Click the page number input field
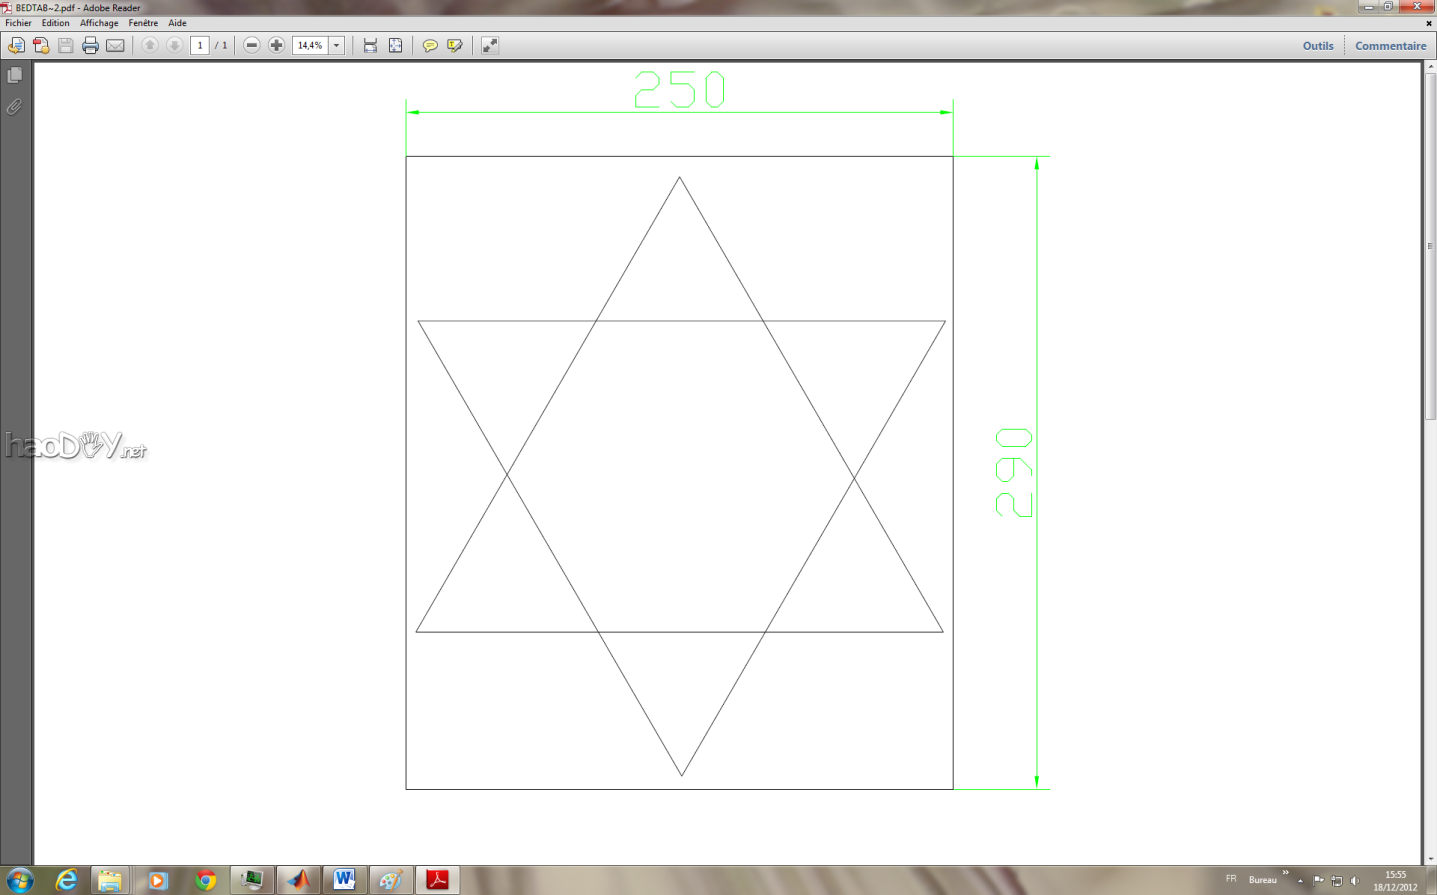 [x=200, y=45]
